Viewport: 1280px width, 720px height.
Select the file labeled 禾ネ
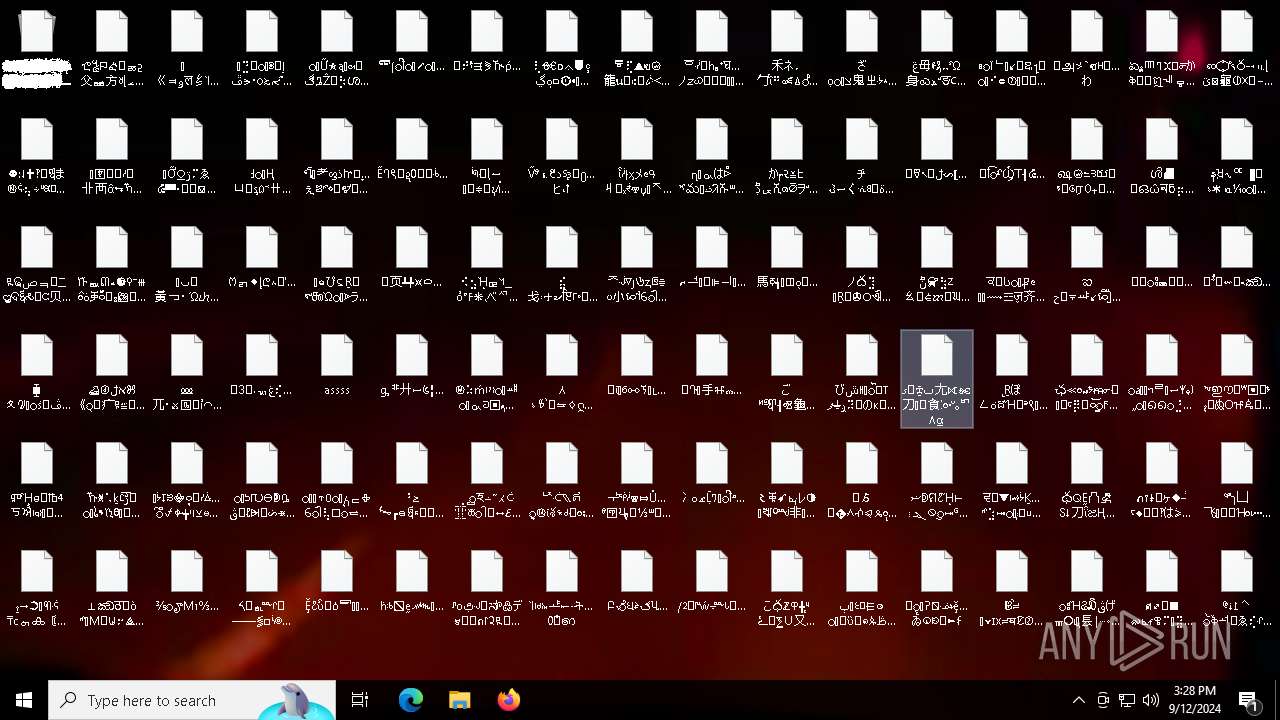[787, 48]
